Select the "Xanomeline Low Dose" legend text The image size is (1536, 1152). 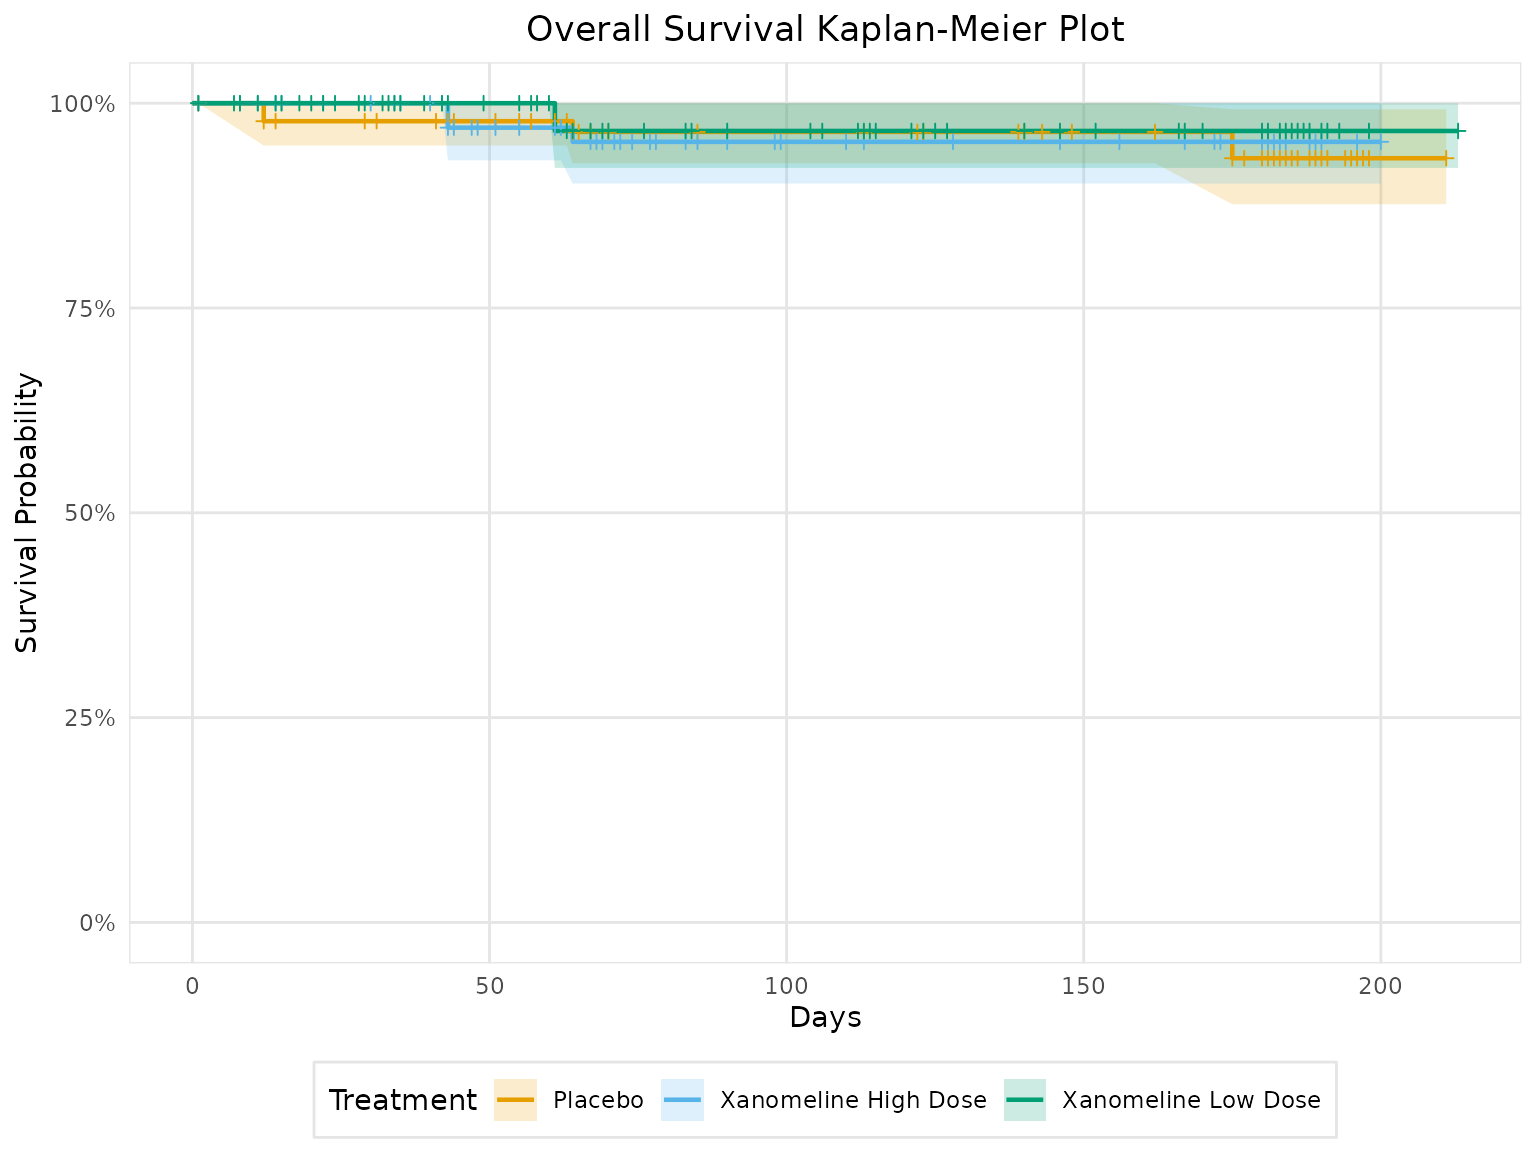click(x=1191, y=1100)
